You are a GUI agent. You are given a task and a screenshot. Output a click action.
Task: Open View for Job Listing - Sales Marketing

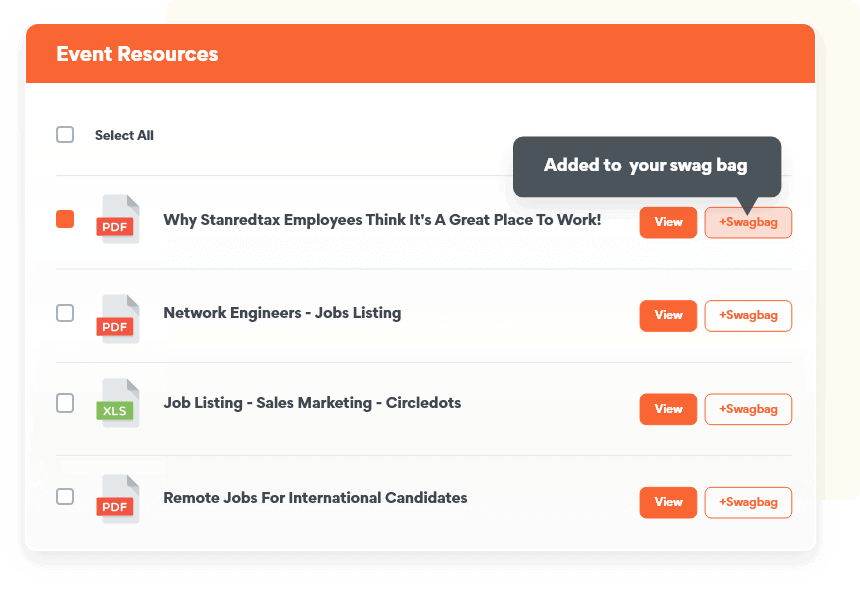[668, 409]
